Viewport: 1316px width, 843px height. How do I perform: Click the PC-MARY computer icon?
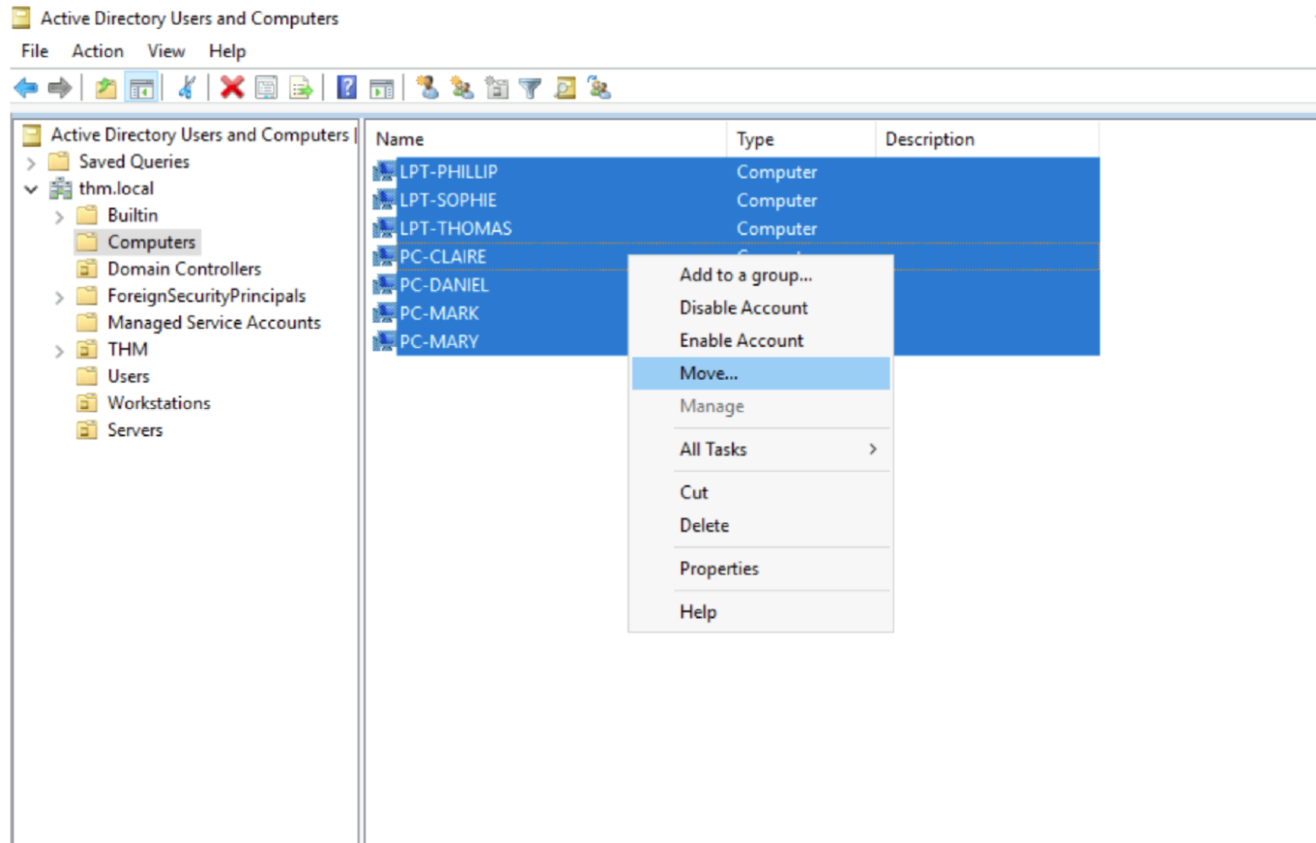point(384,342)
